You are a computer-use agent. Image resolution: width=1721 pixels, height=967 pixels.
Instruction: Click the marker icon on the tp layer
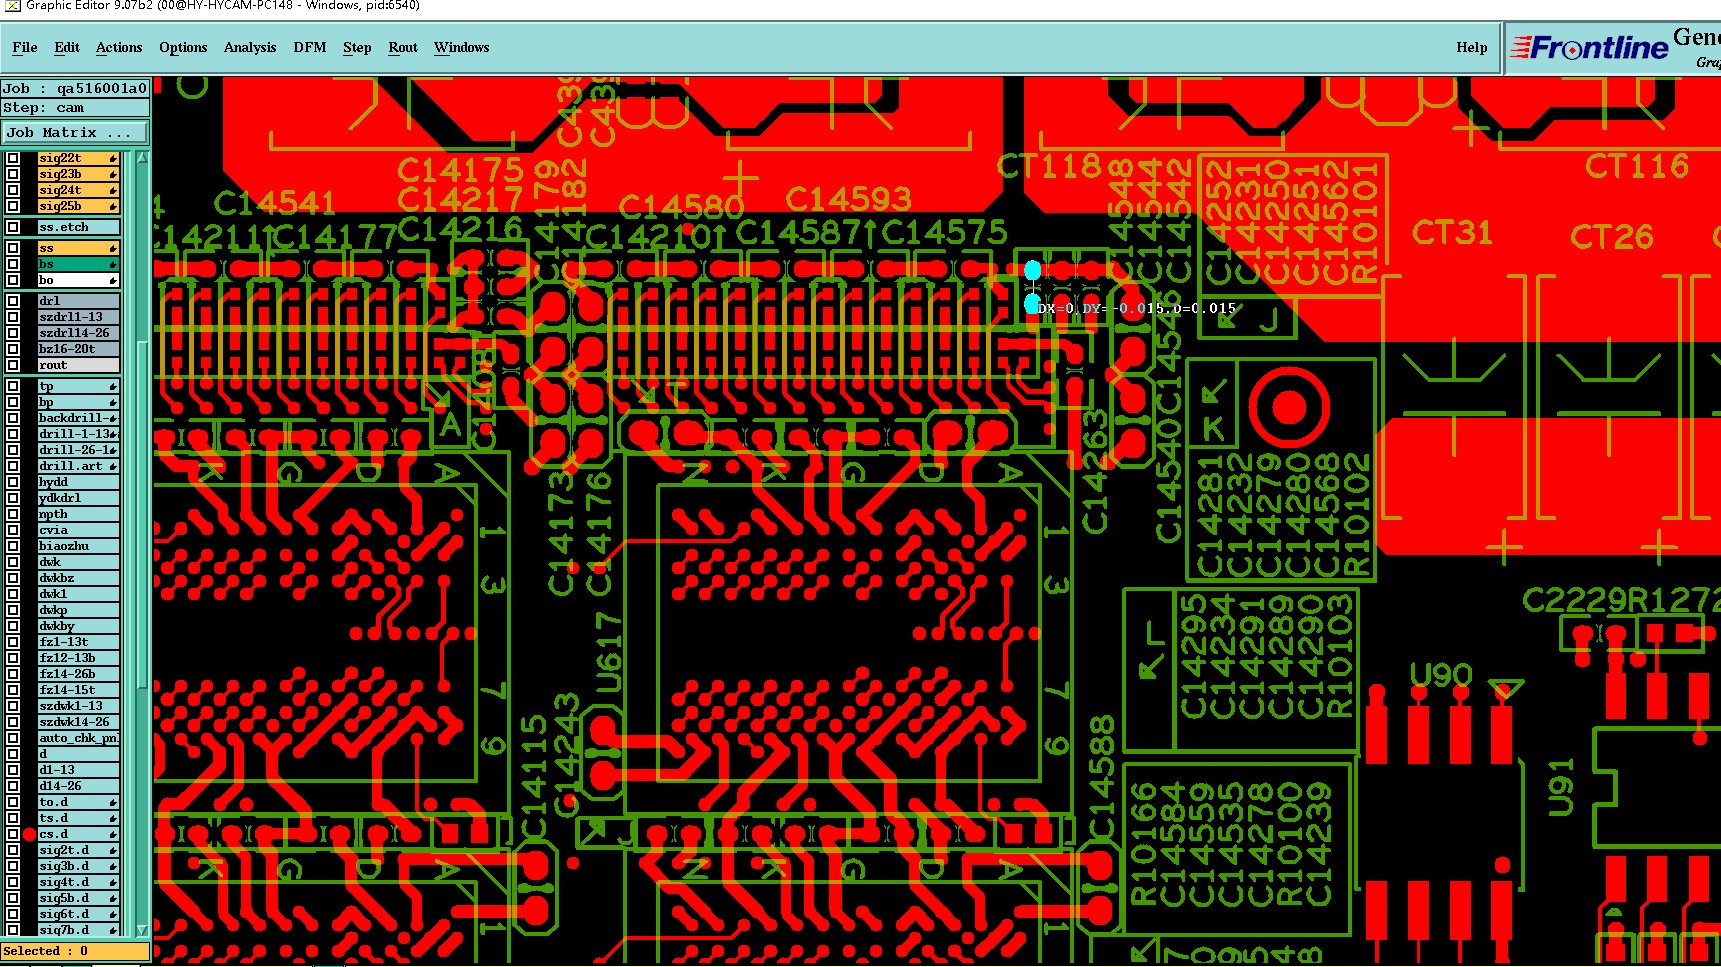pos(113,387)
